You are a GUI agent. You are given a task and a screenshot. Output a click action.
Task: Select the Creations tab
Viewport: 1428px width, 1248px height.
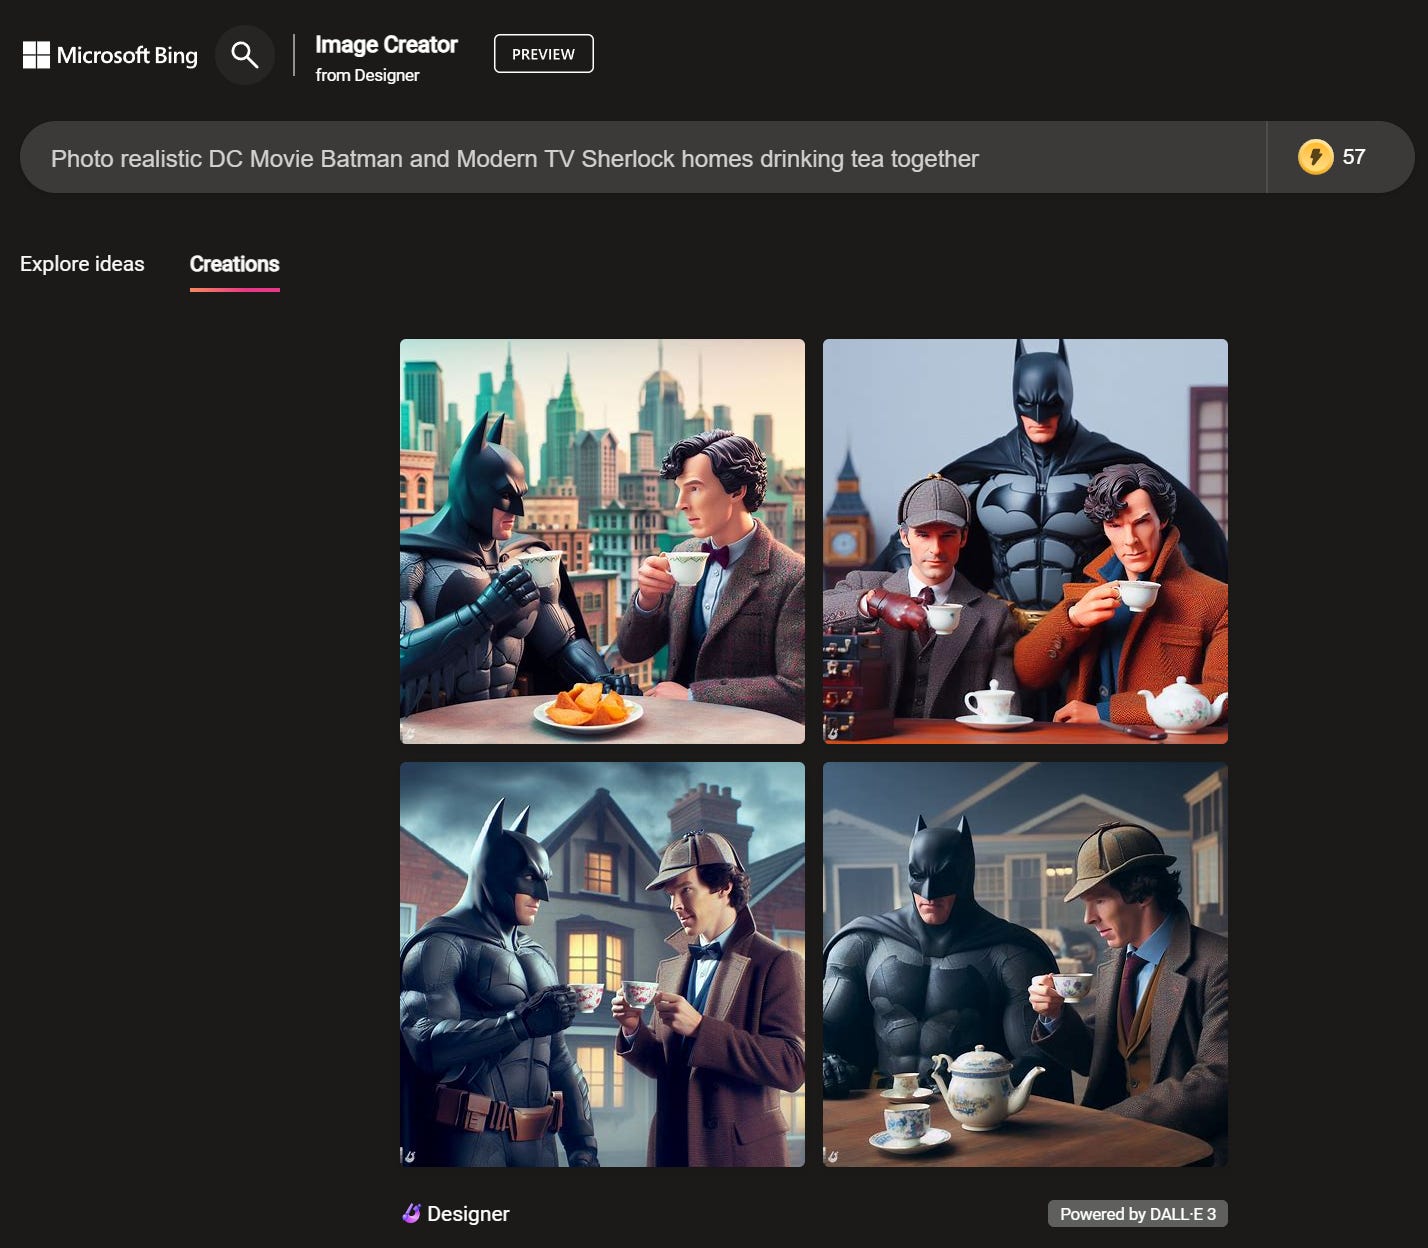pos(235,264)
